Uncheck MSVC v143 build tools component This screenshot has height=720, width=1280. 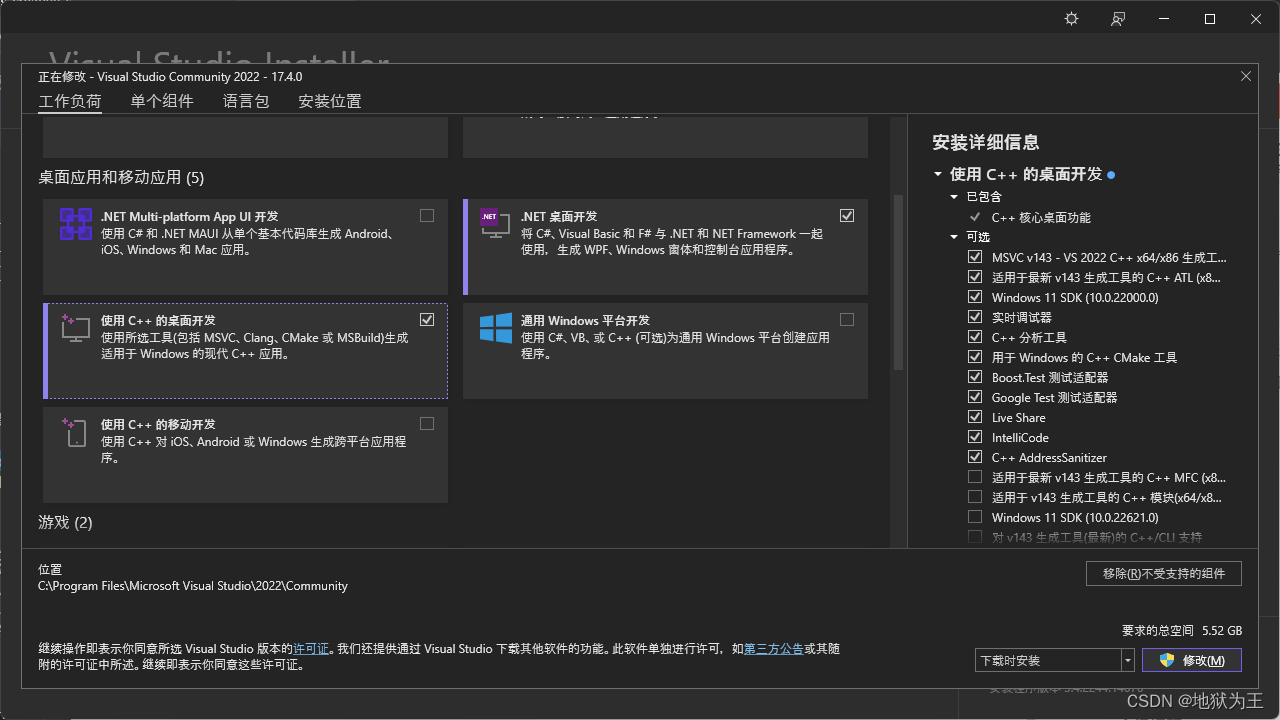pyautogui.click(x=975, y=257)
